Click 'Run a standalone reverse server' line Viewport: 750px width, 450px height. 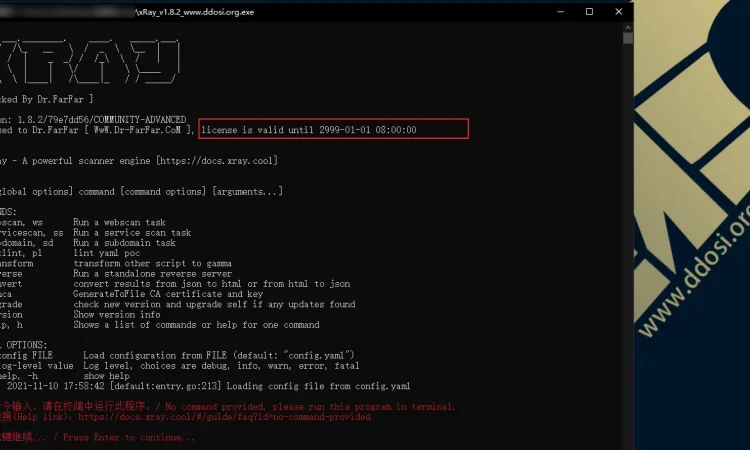(x=153, y=274)
